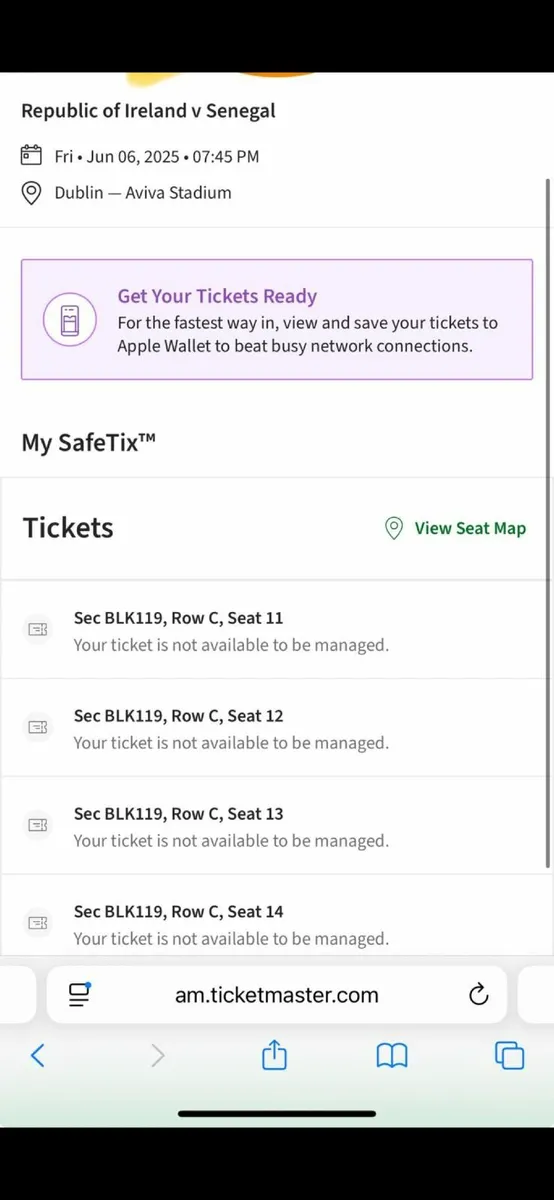Click the page scrollbar on right edge
This screenshot has width=554, height=1200.
click(547, 523)
